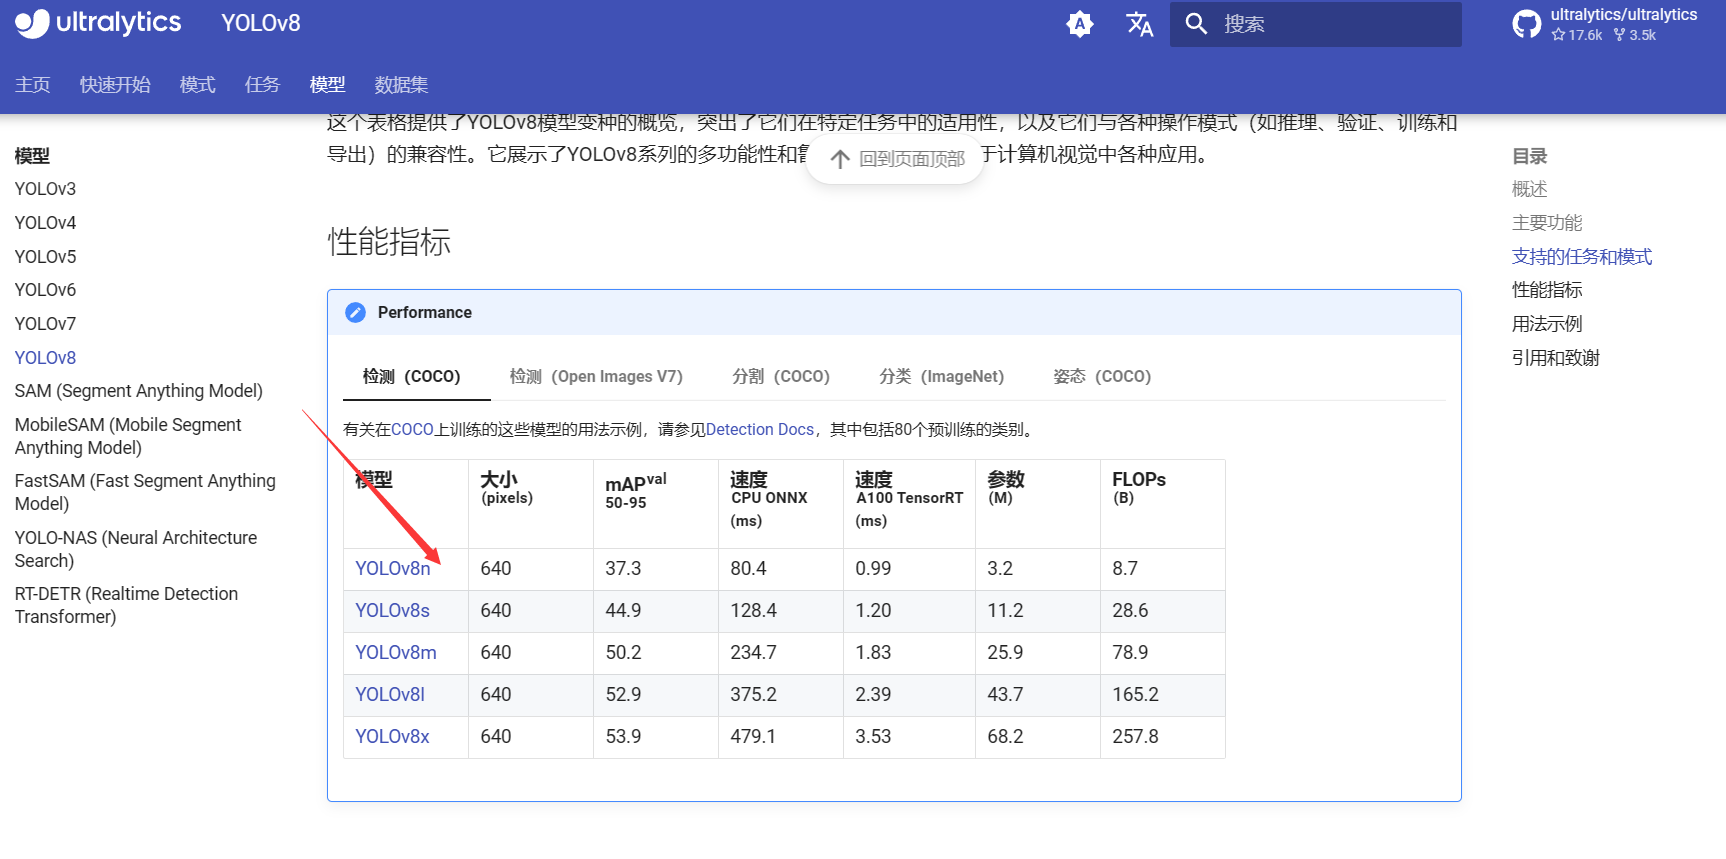The height and width of the screenshot is (859, 1726).
Task: Click the Performance pencil note icon
Action: [355, 313]
